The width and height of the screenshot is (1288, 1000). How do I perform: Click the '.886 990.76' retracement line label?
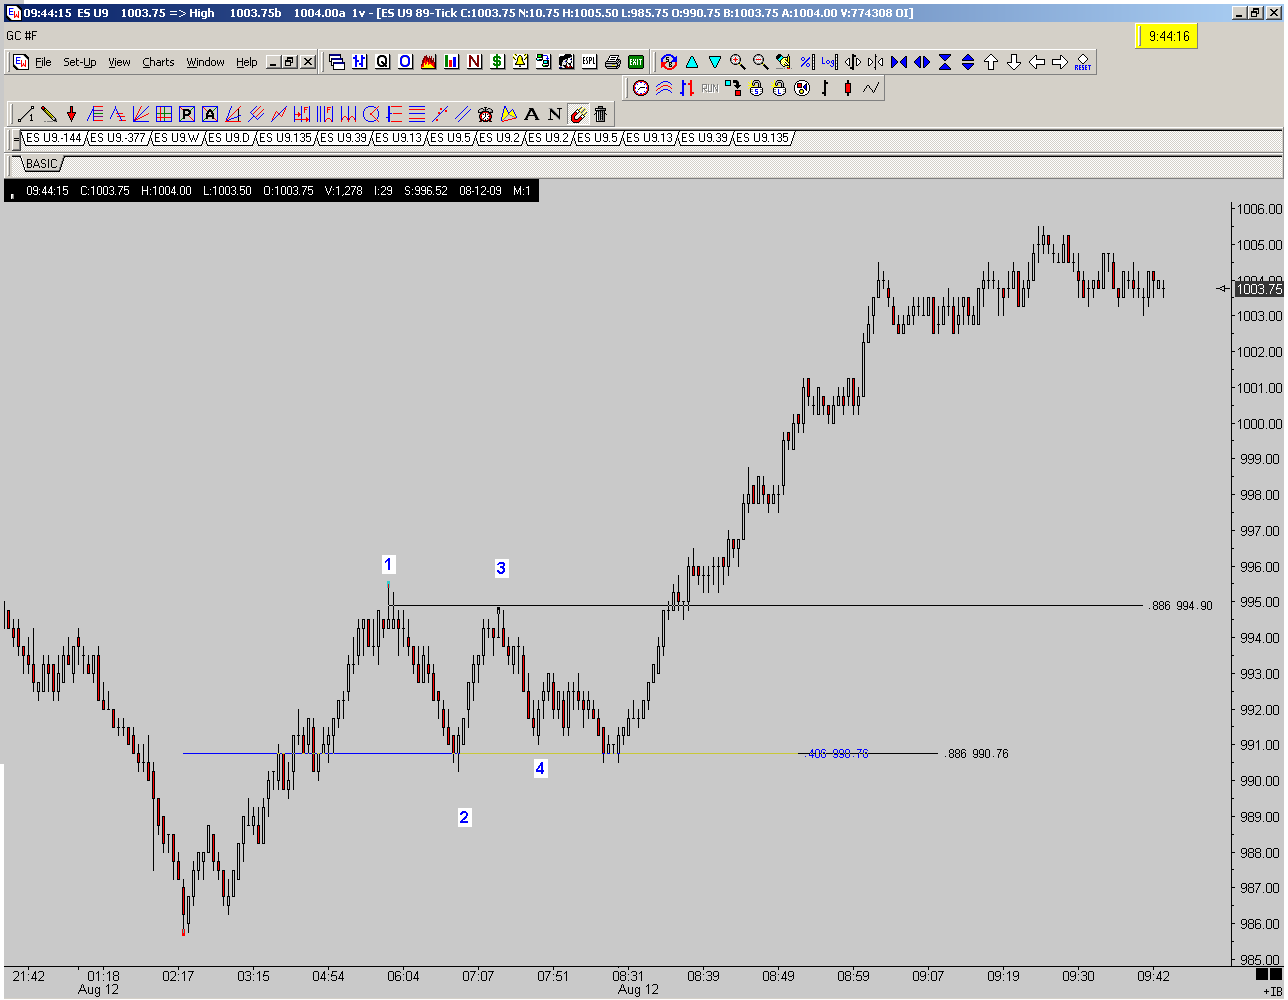coord(976,754)
